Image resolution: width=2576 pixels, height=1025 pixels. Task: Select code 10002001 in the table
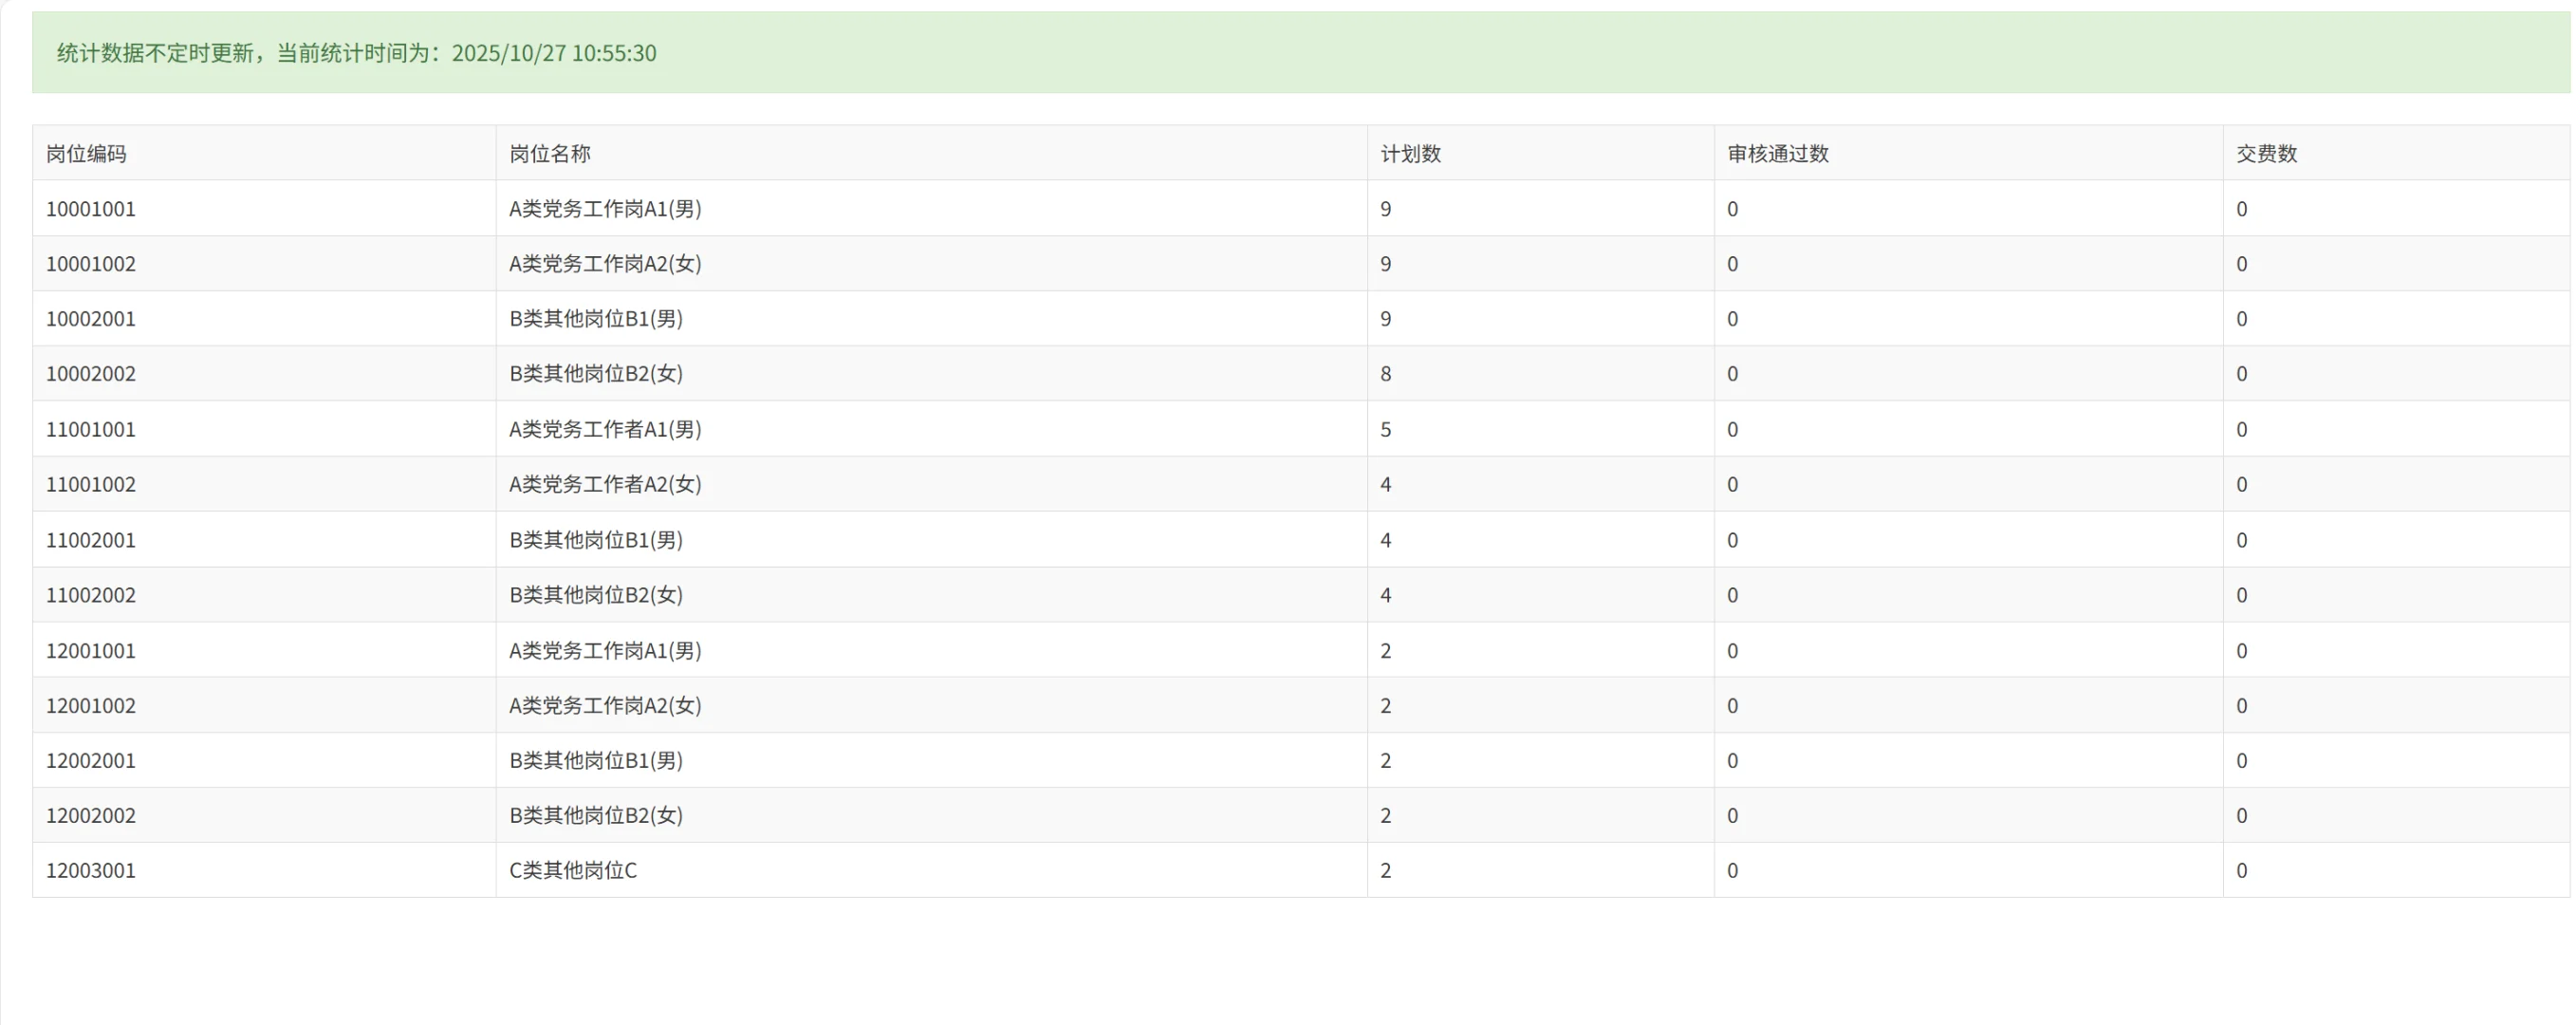click(x=91, y=319)
